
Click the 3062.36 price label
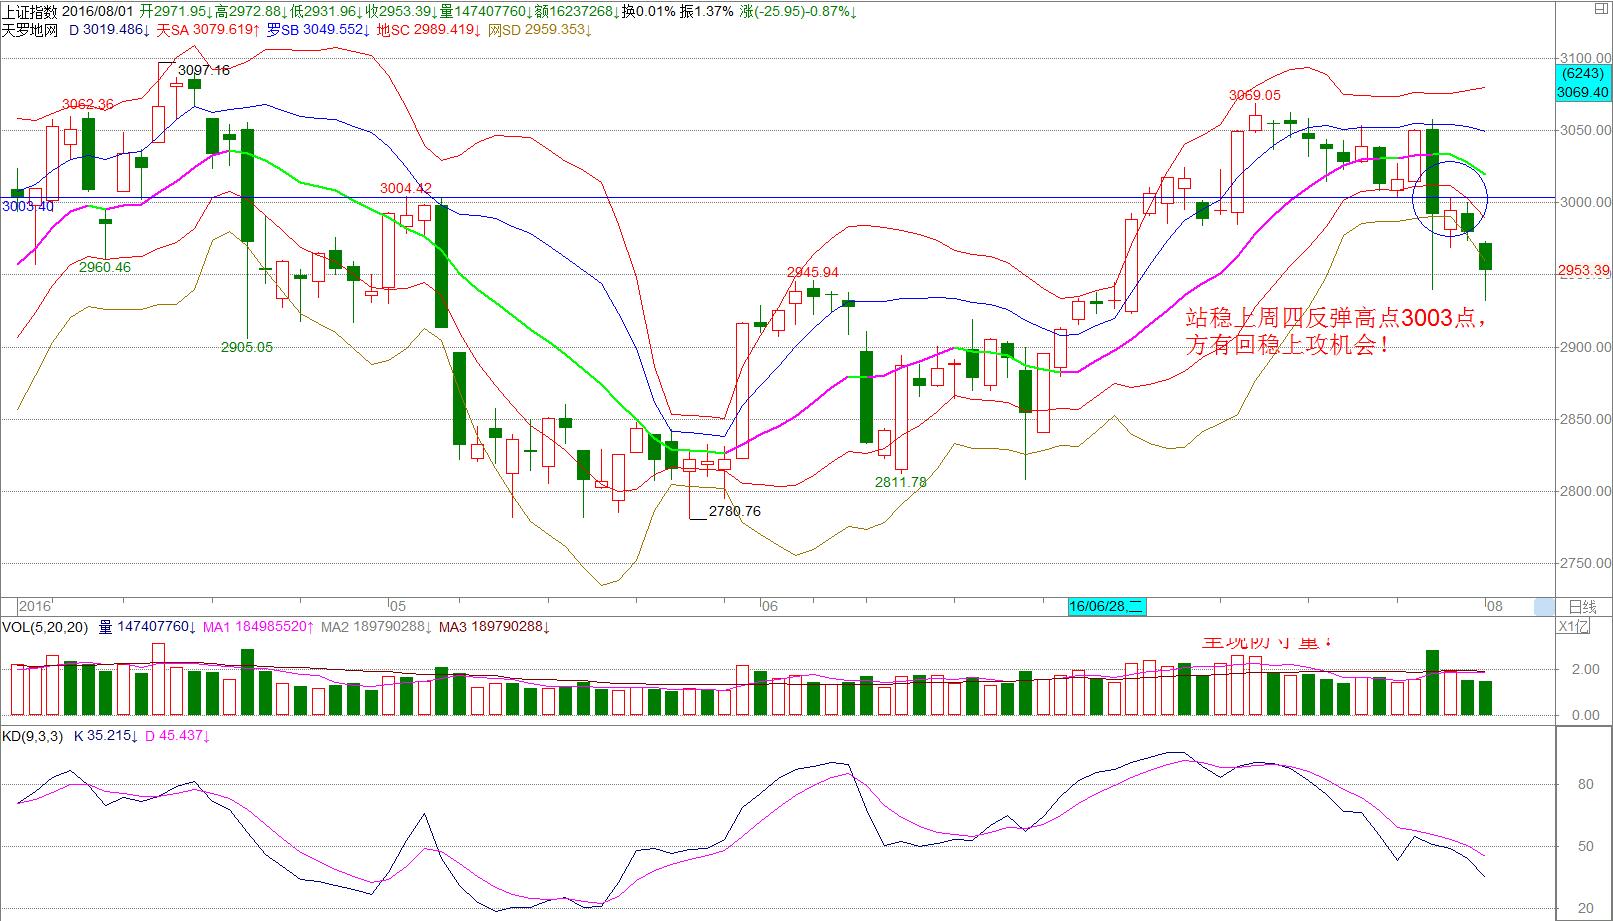coord(88,104)
